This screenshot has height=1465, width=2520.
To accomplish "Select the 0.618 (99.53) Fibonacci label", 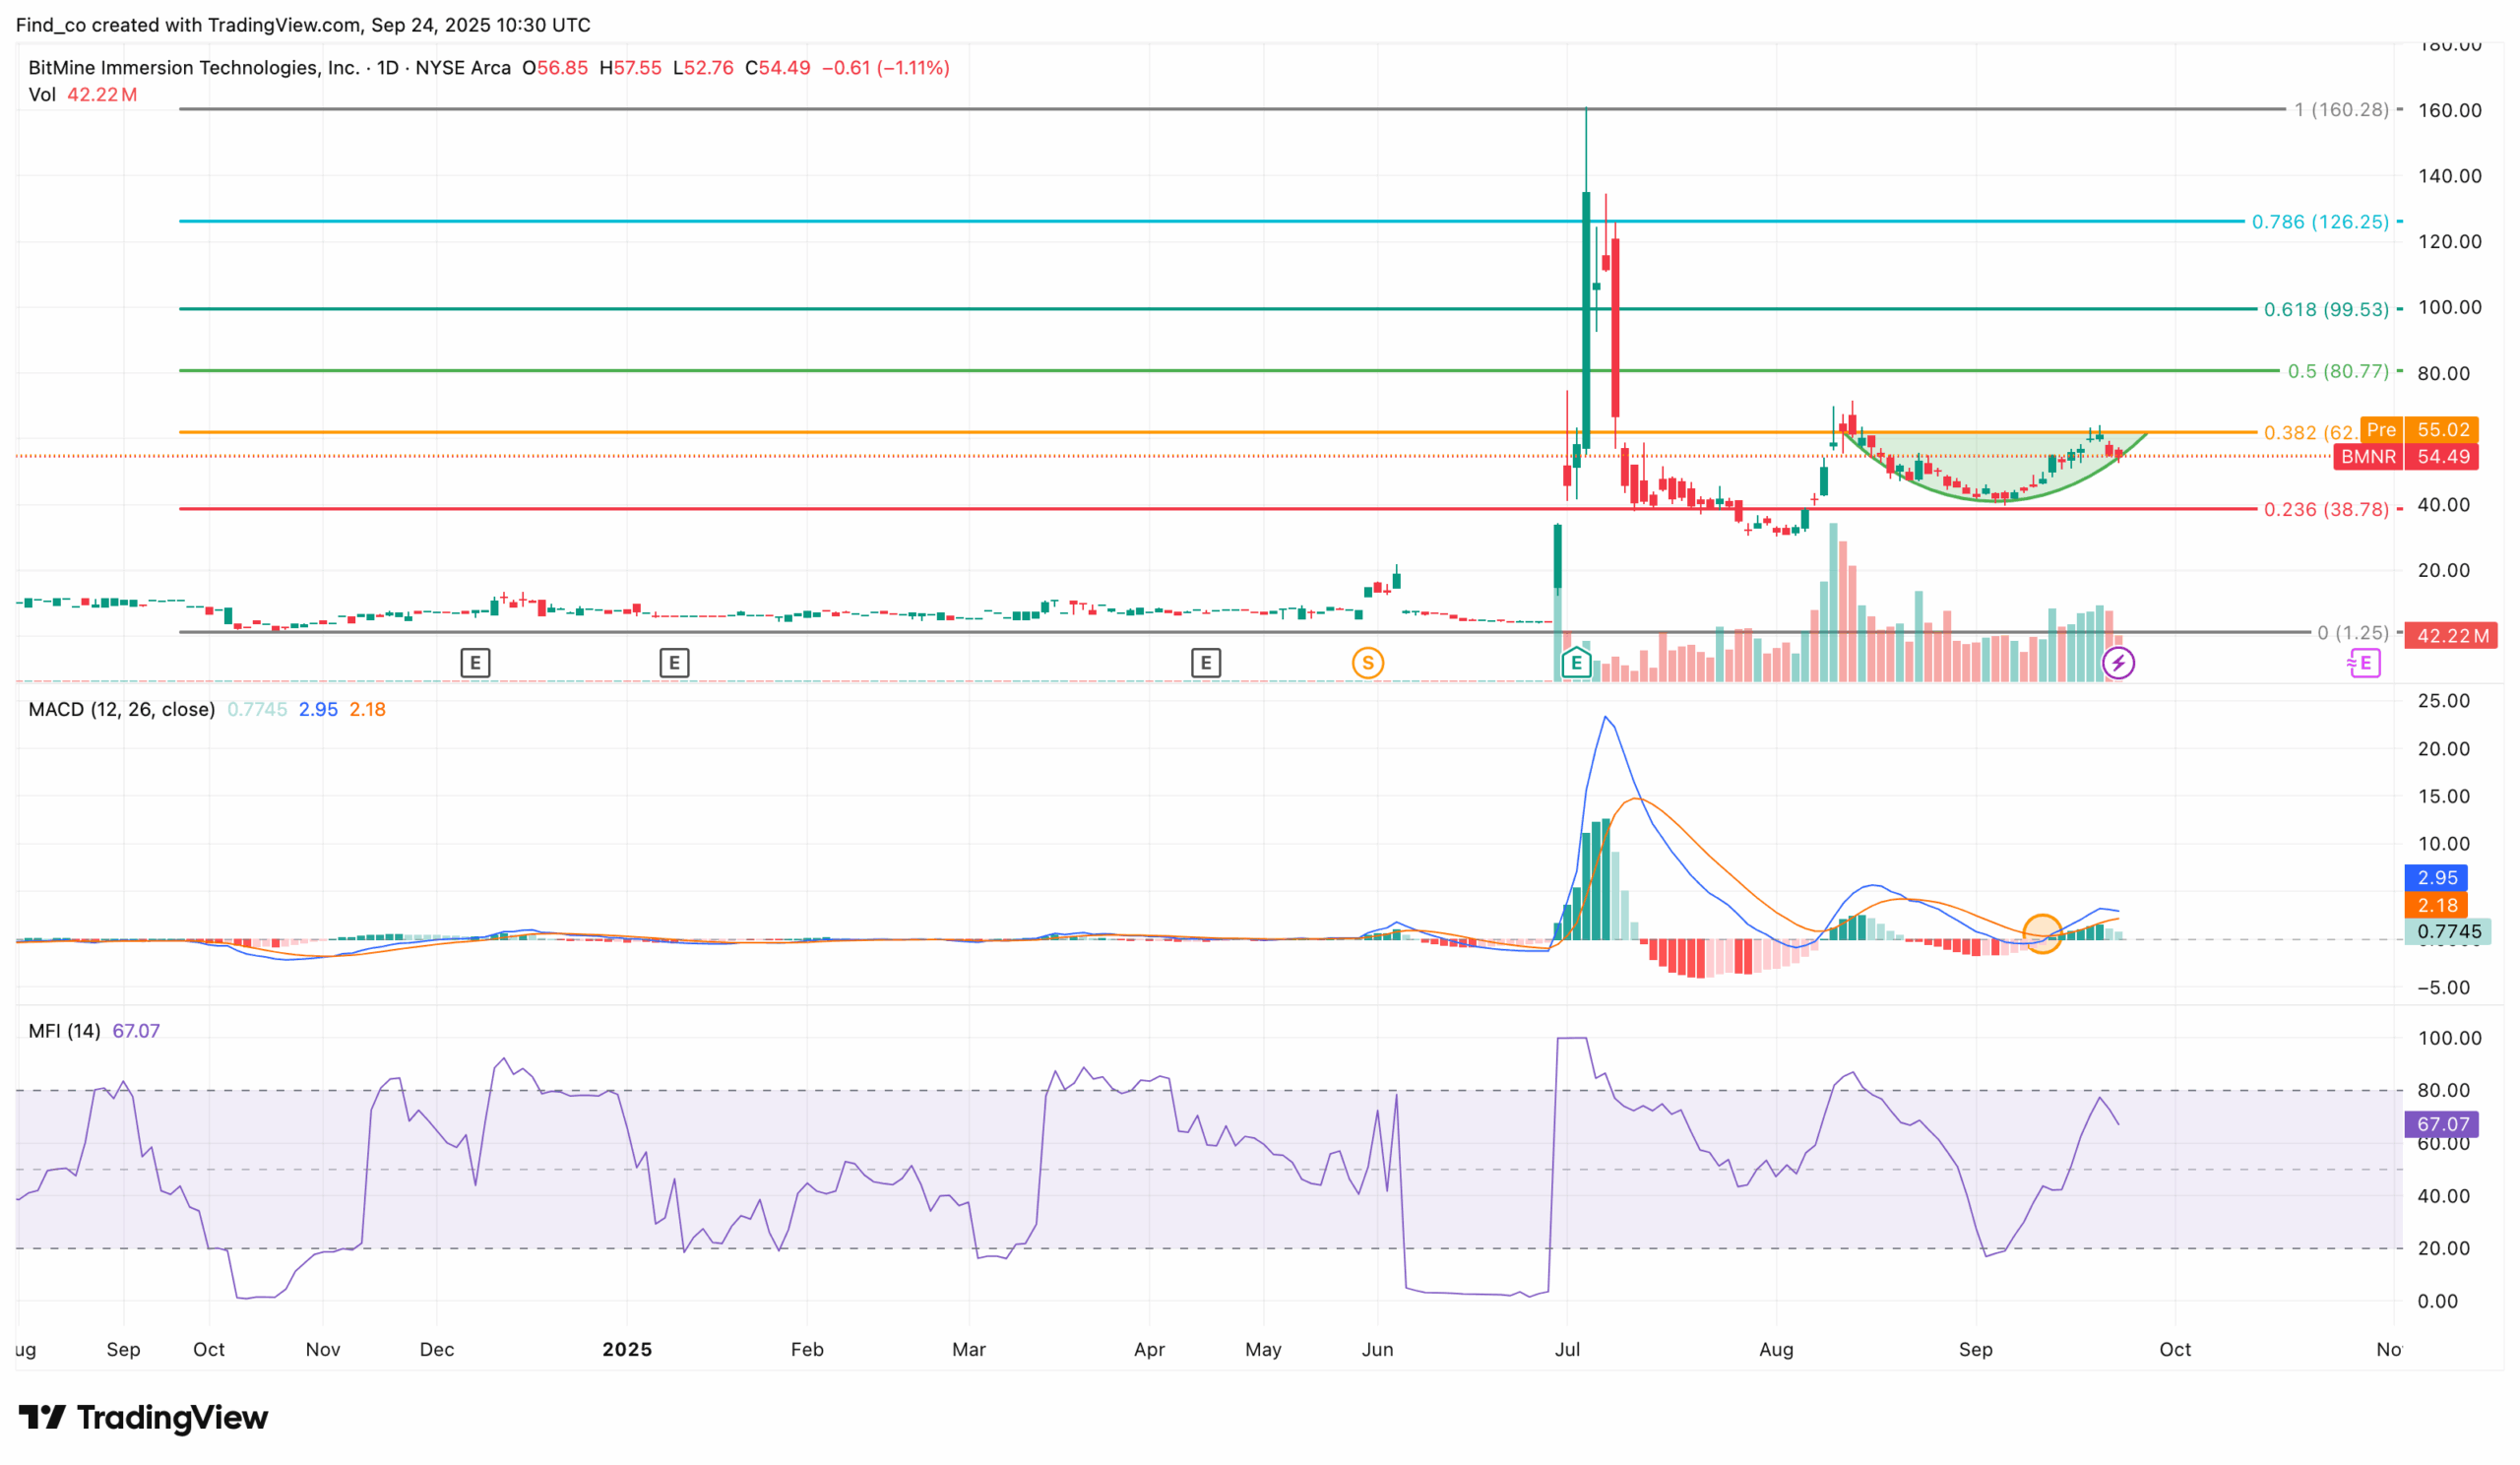I will tap(2326, 309).
